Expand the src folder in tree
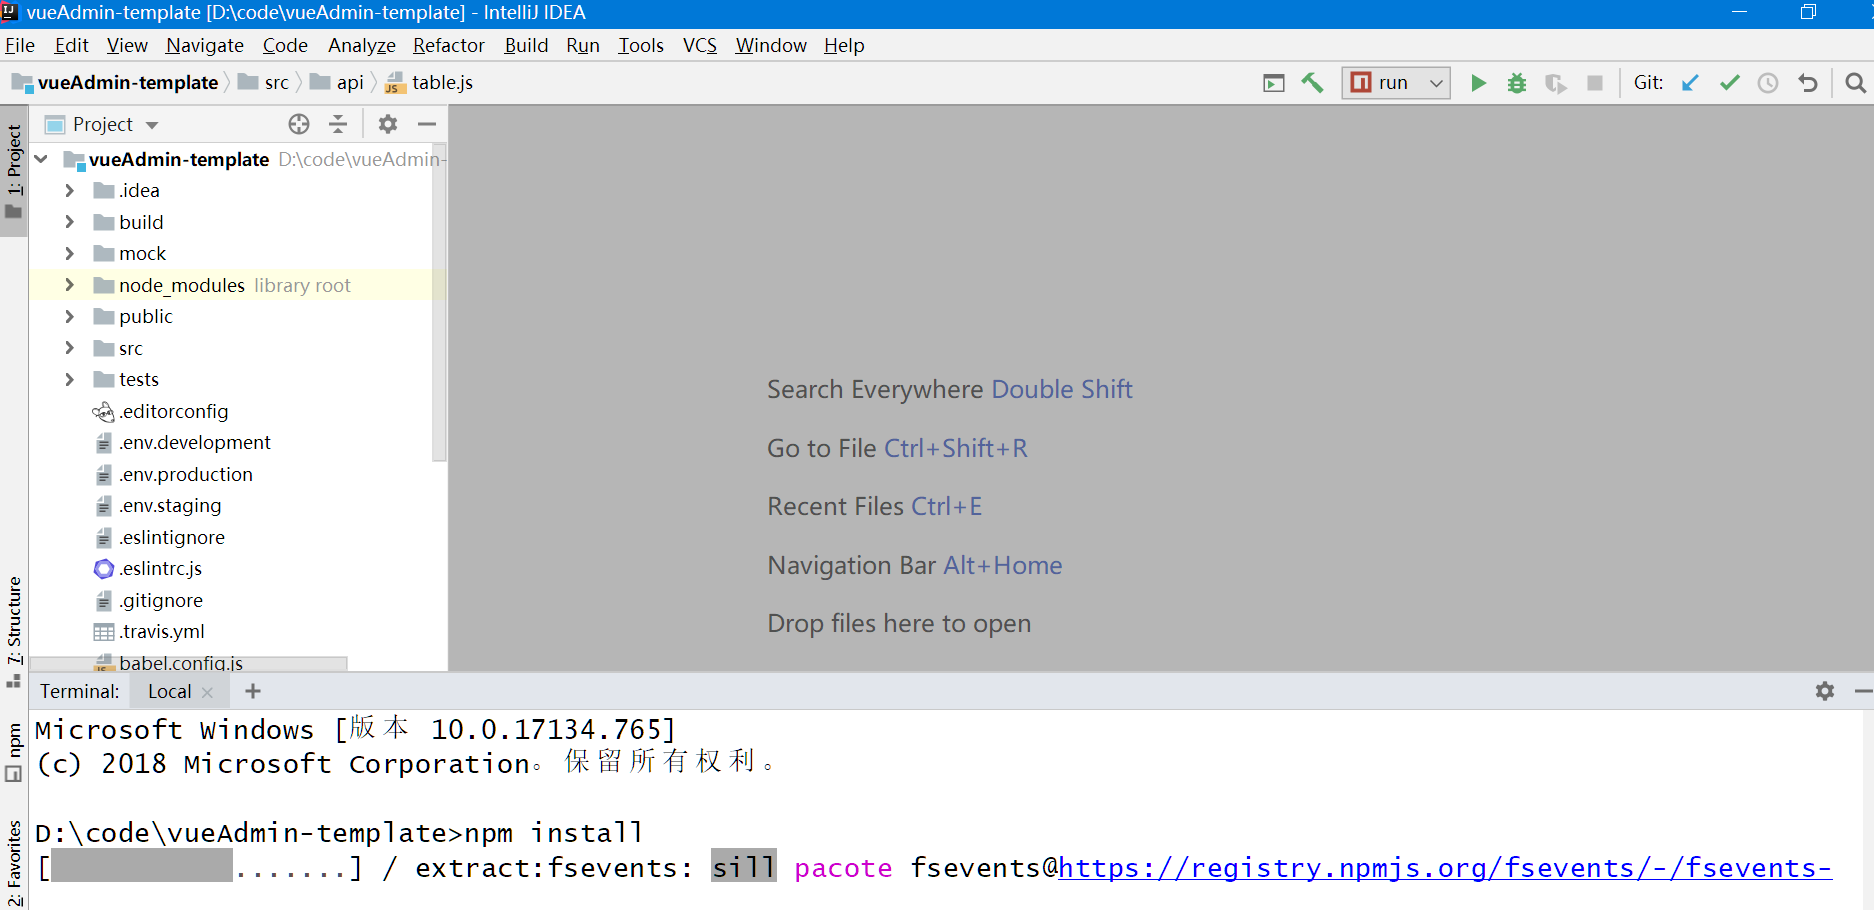 coord(69,348)
